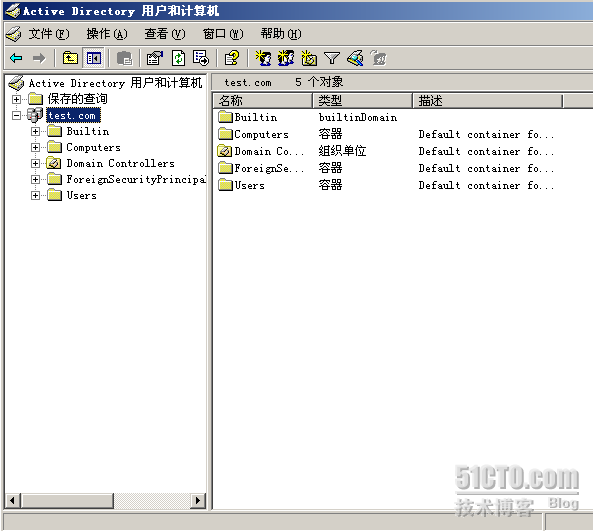Click the builtinDomain type cell
Viewport: 593px width, 531px height.
point(358,117)
